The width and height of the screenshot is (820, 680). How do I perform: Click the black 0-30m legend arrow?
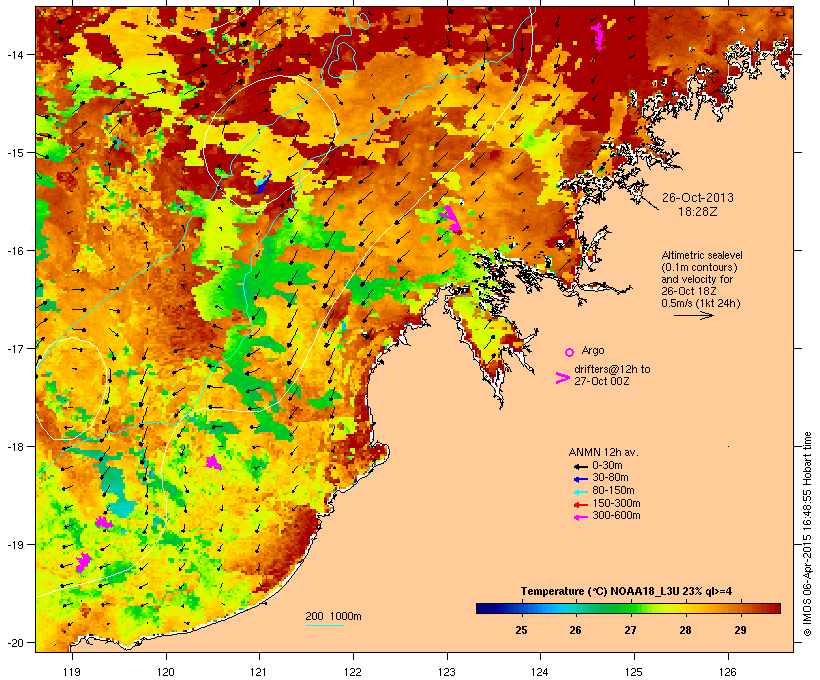click(580, 466)
